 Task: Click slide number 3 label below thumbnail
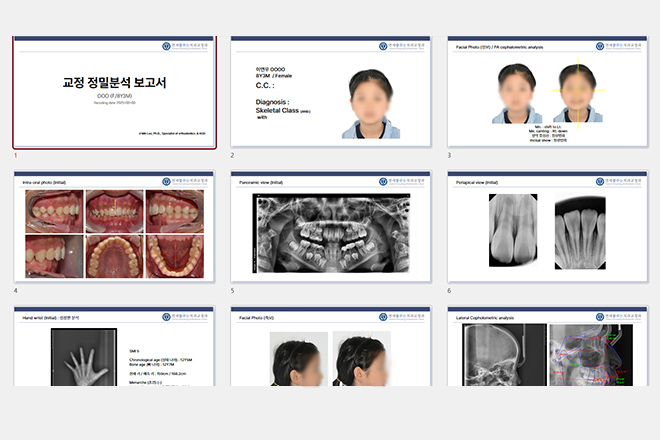[449, 156]
